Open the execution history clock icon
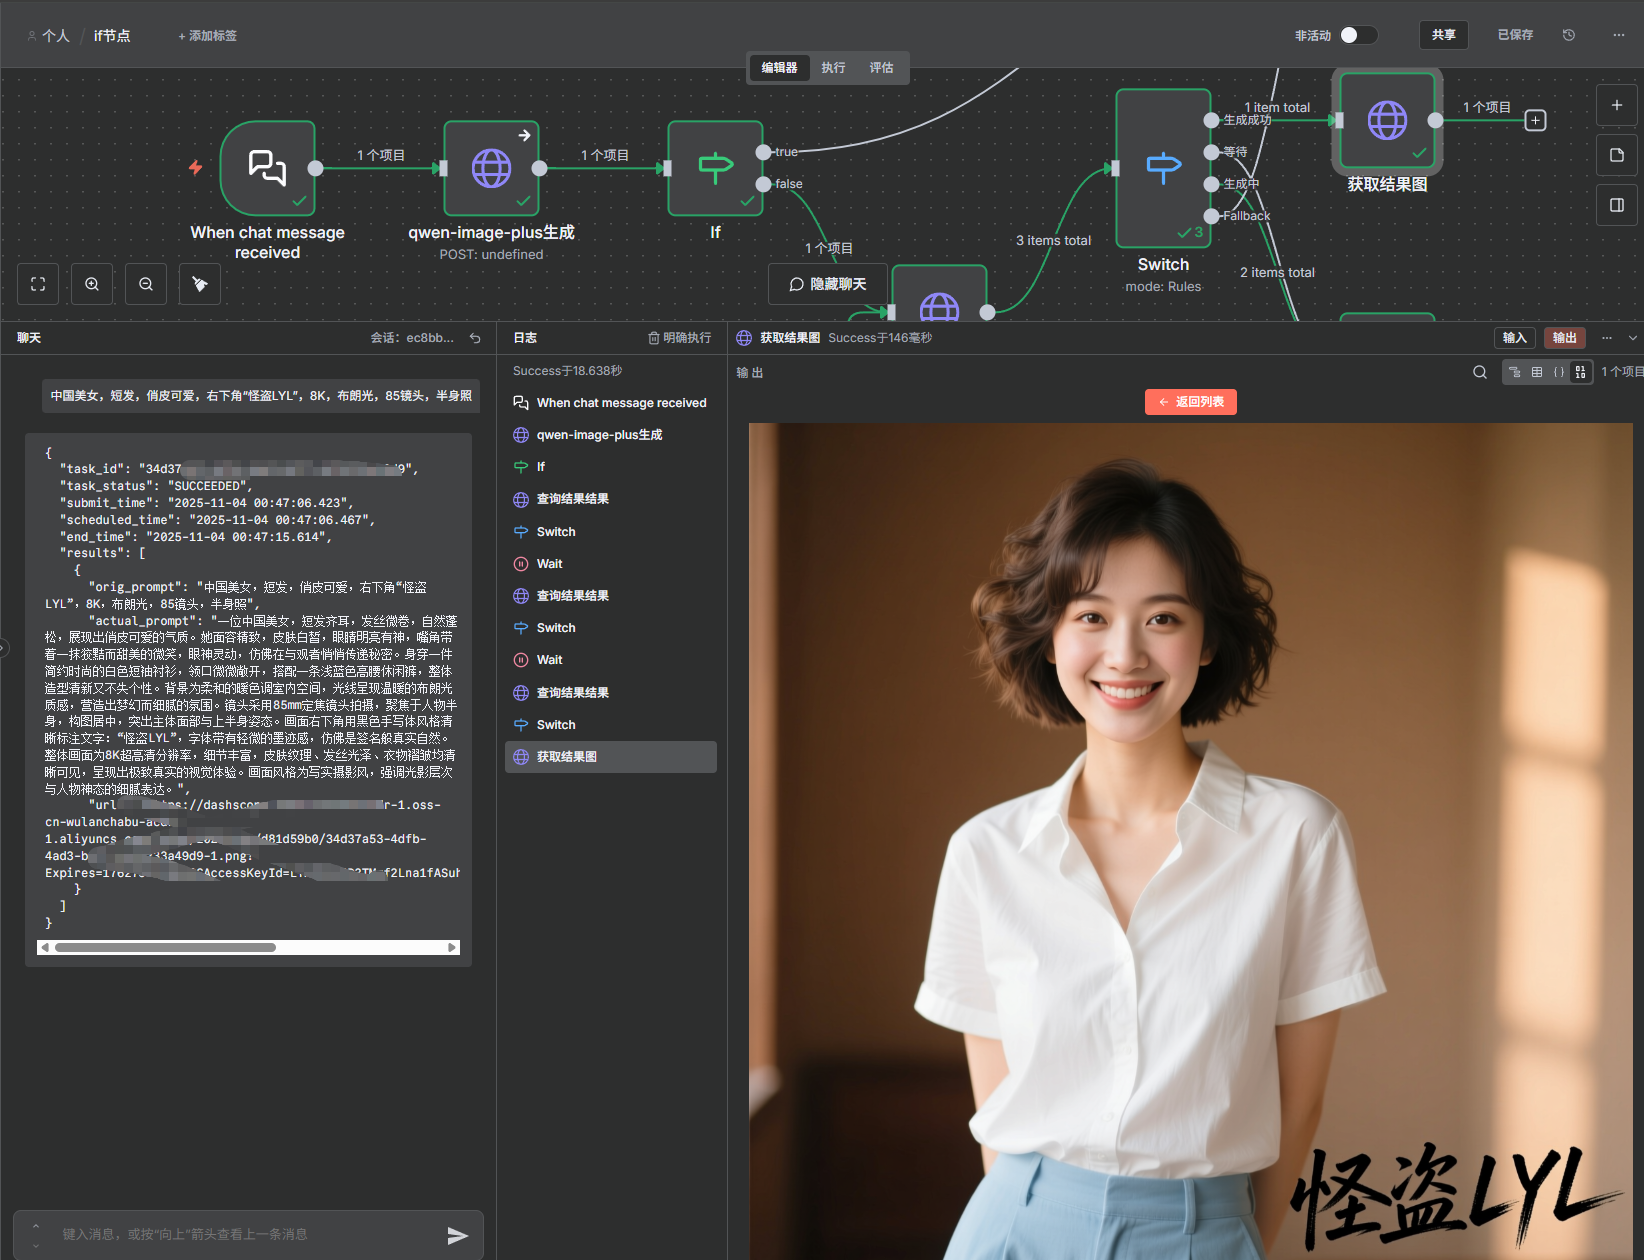1644x1260 pixels. point(1569,35)
